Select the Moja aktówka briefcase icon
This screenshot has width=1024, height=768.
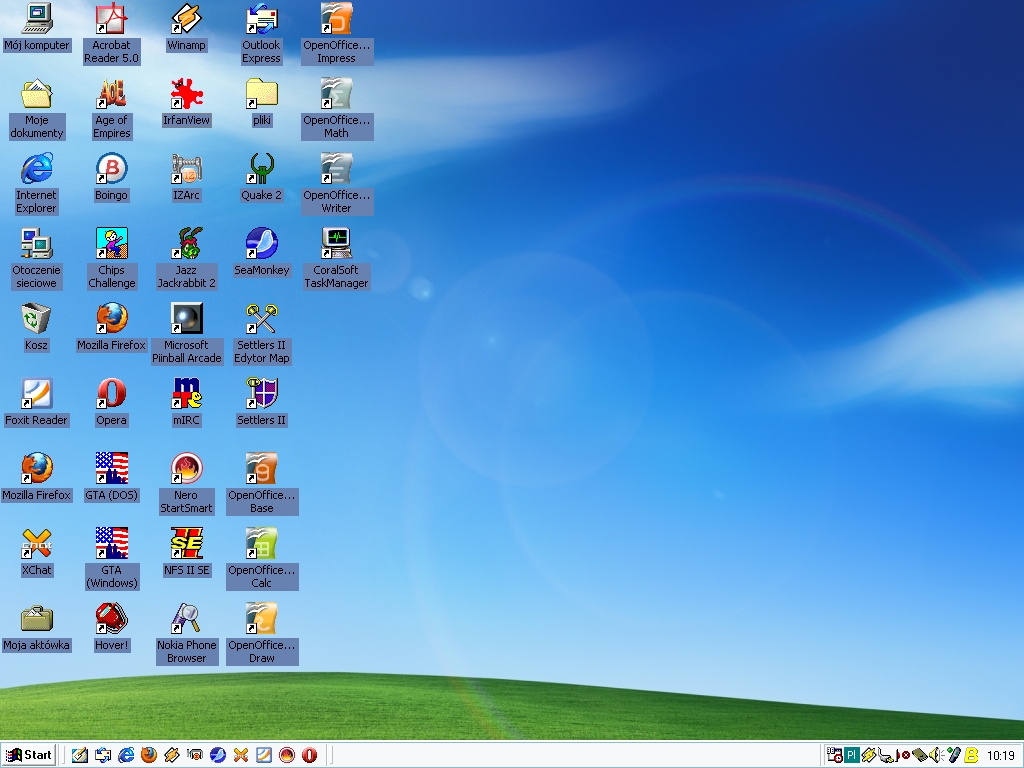pos(37,628)
